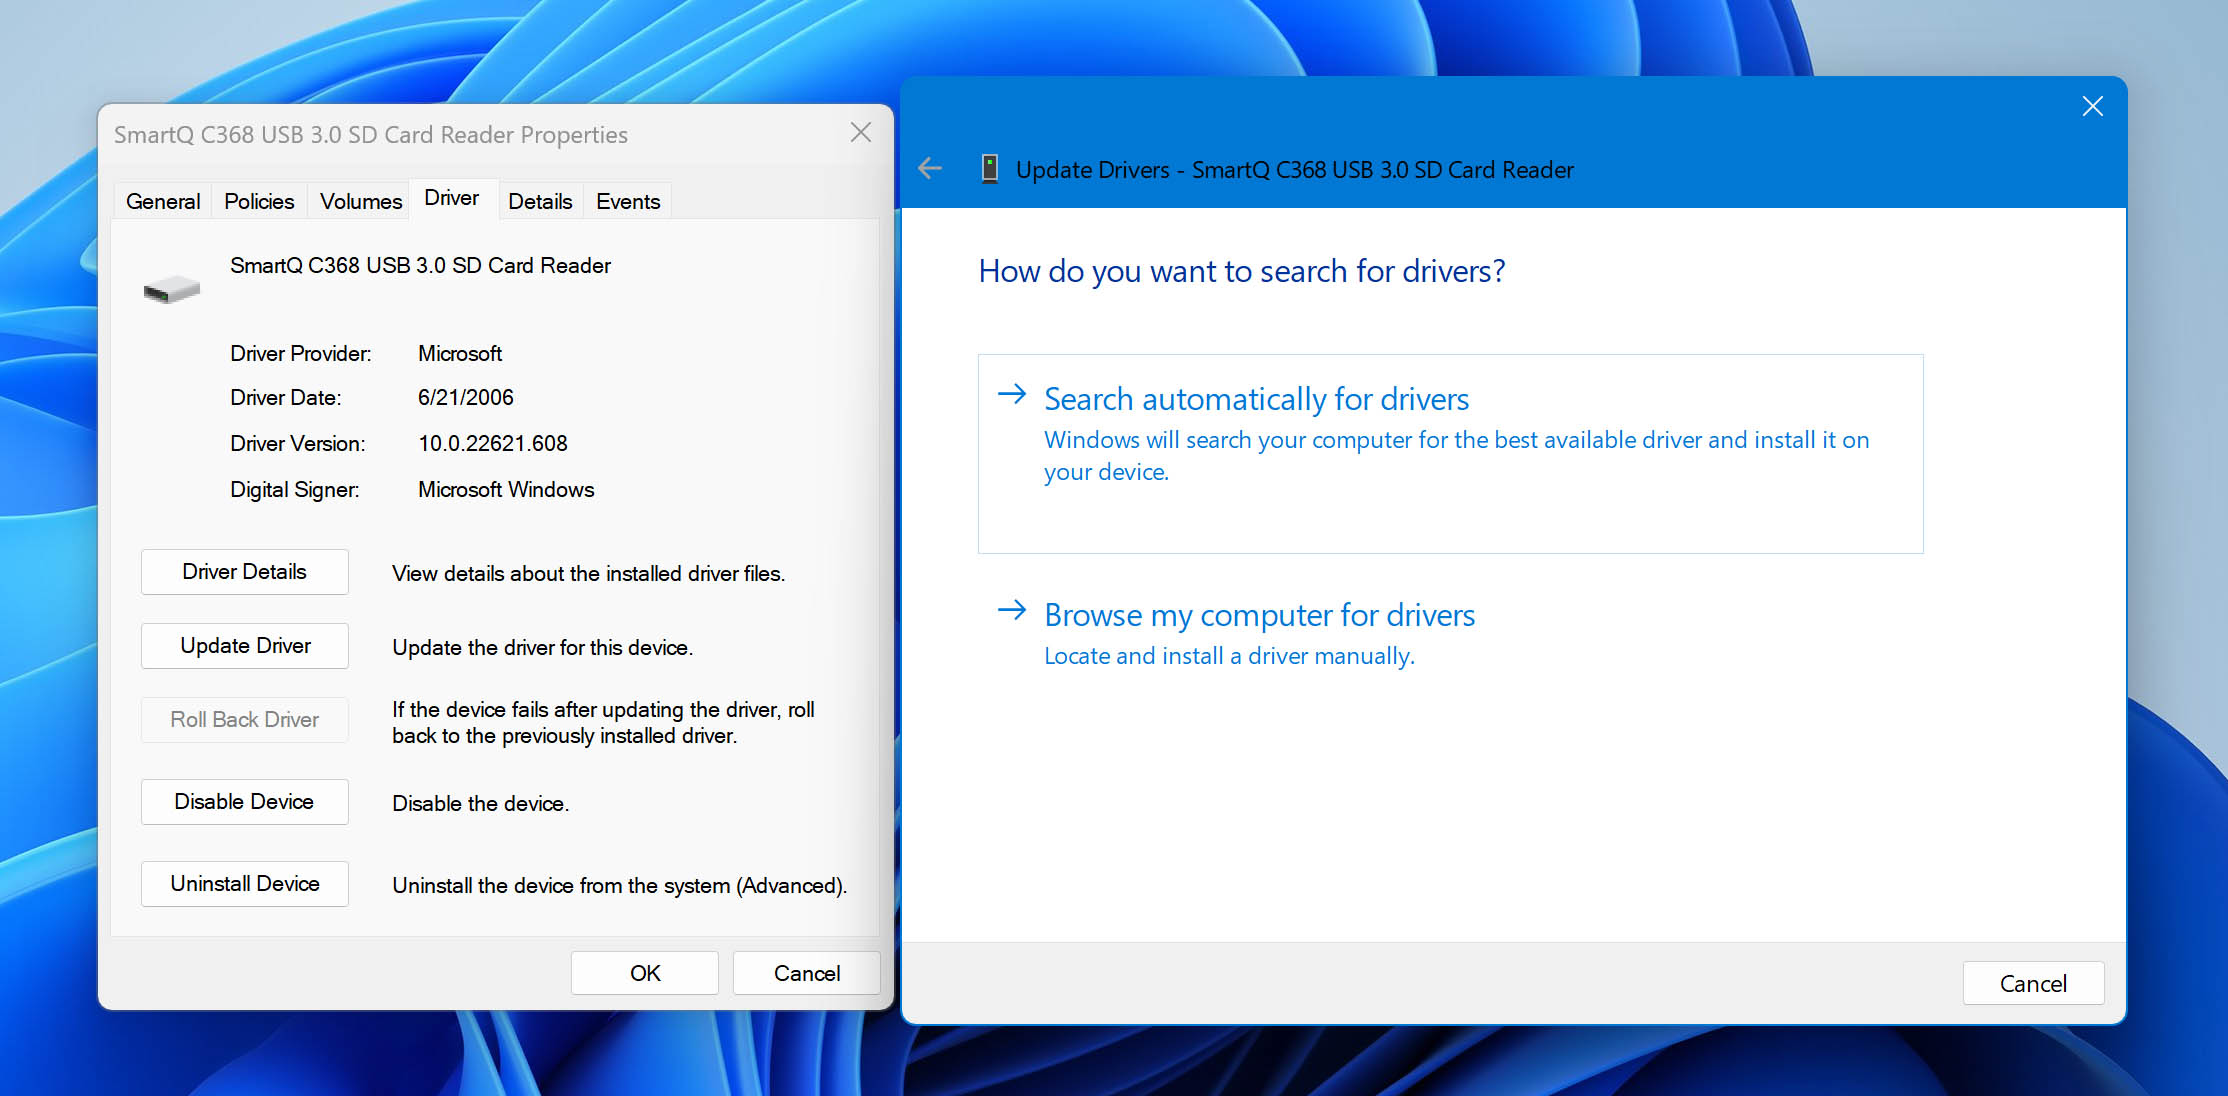Open the Policies tab

pyautogui.click(x=256, y=199)
